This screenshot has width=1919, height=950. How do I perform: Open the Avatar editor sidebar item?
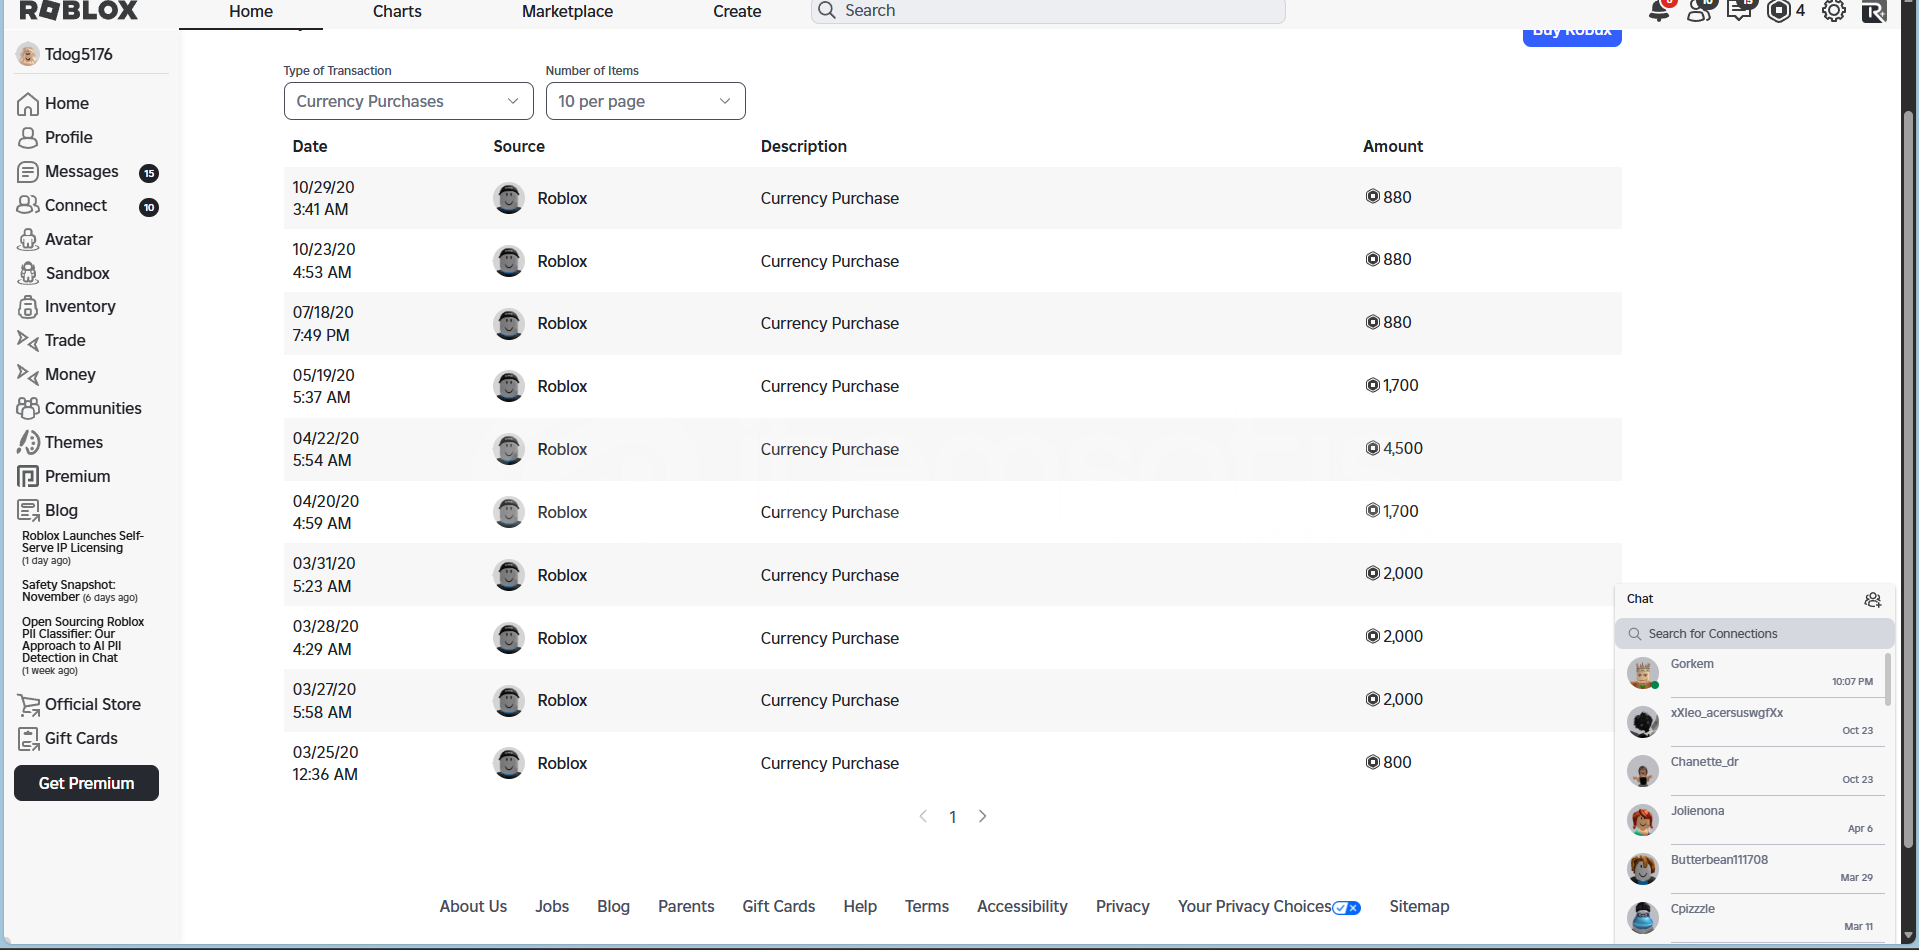[55, 239]
